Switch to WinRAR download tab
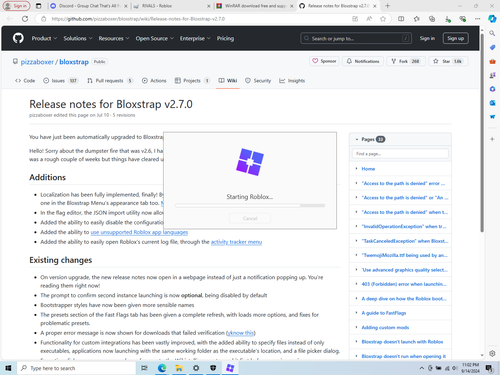Viewport: 500px width, 375px height. pos(252,6)
